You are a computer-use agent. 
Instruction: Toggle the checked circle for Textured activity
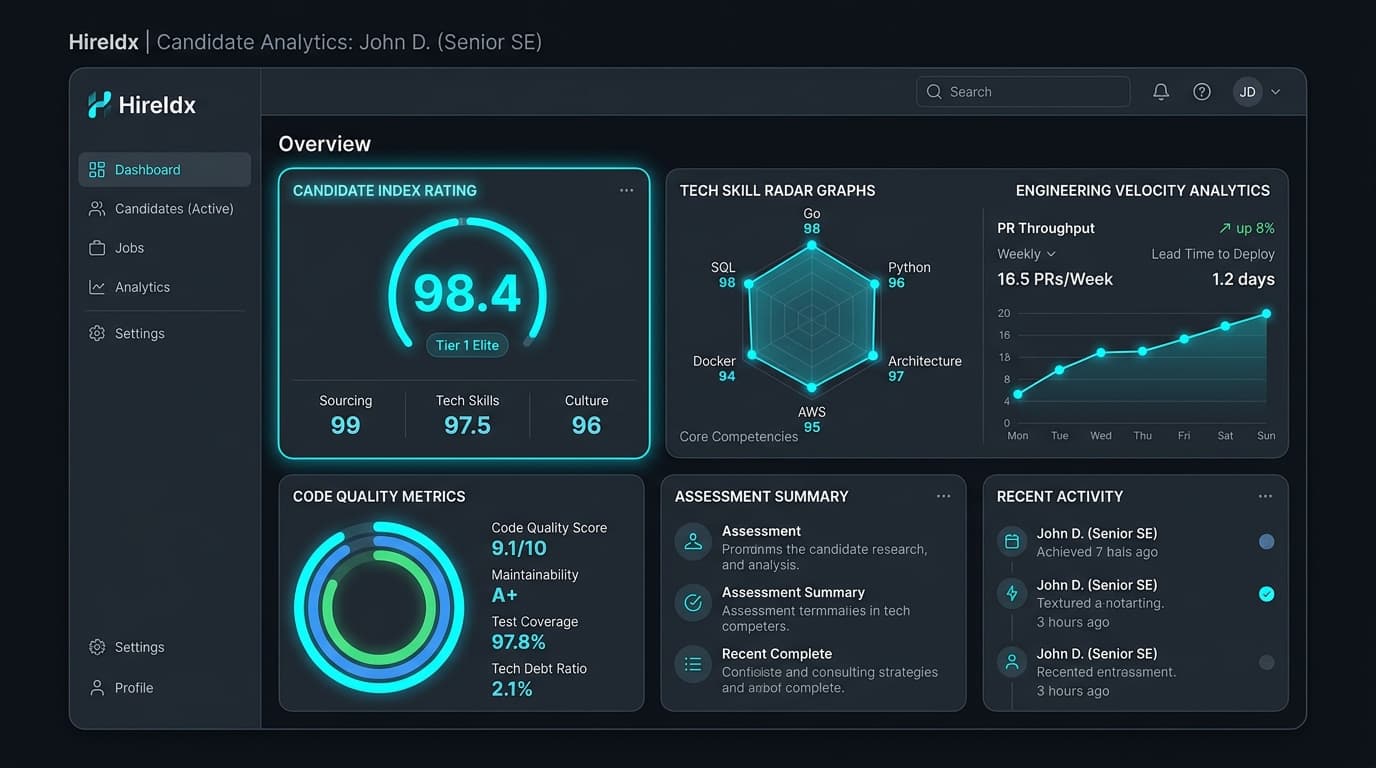click(1266, 594)
